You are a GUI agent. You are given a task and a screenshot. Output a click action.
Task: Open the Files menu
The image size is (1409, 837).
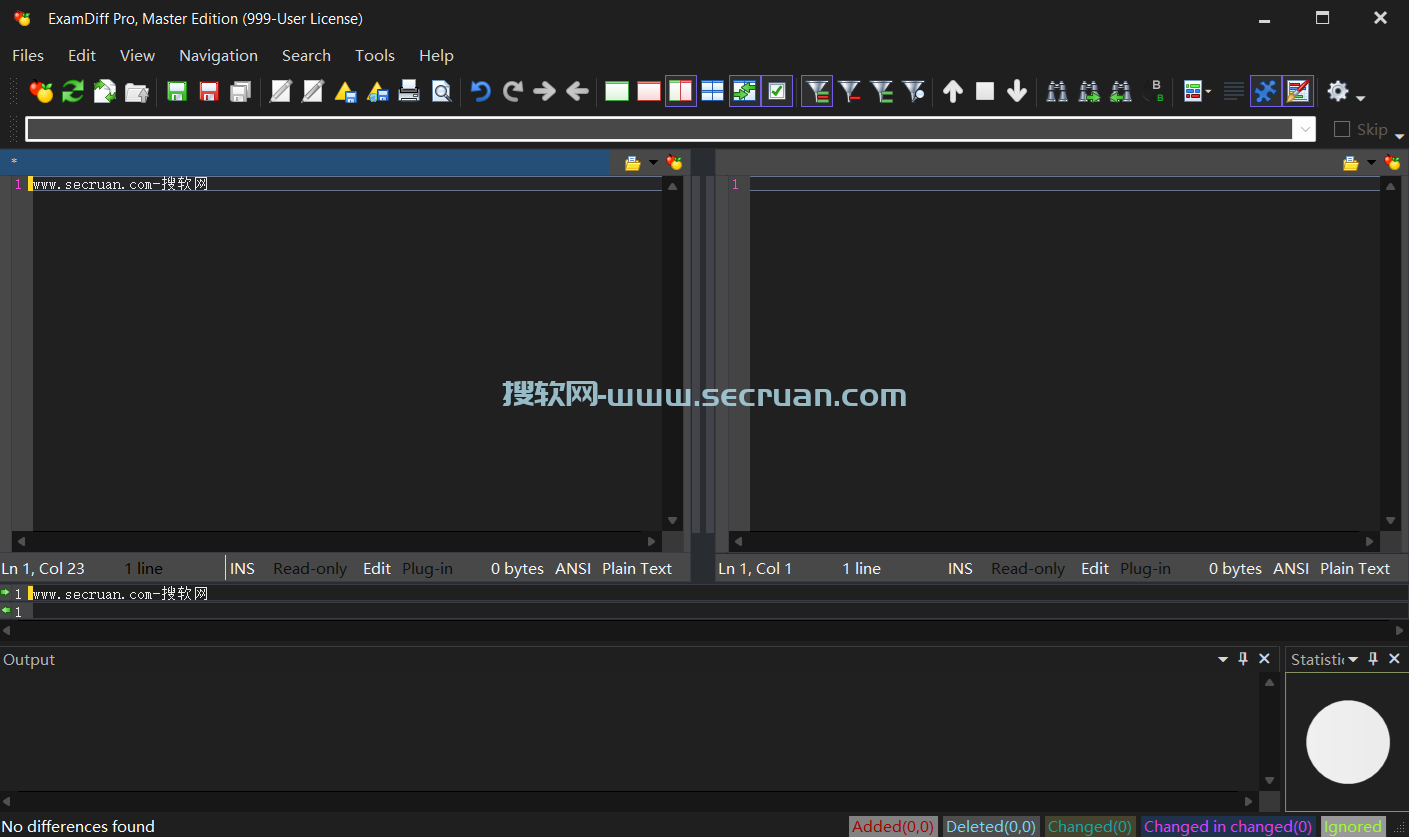tap(28, 55)
